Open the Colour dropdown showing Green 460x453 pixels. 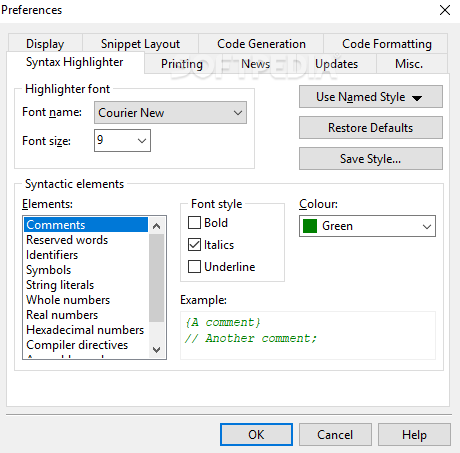tap(367, 226)
